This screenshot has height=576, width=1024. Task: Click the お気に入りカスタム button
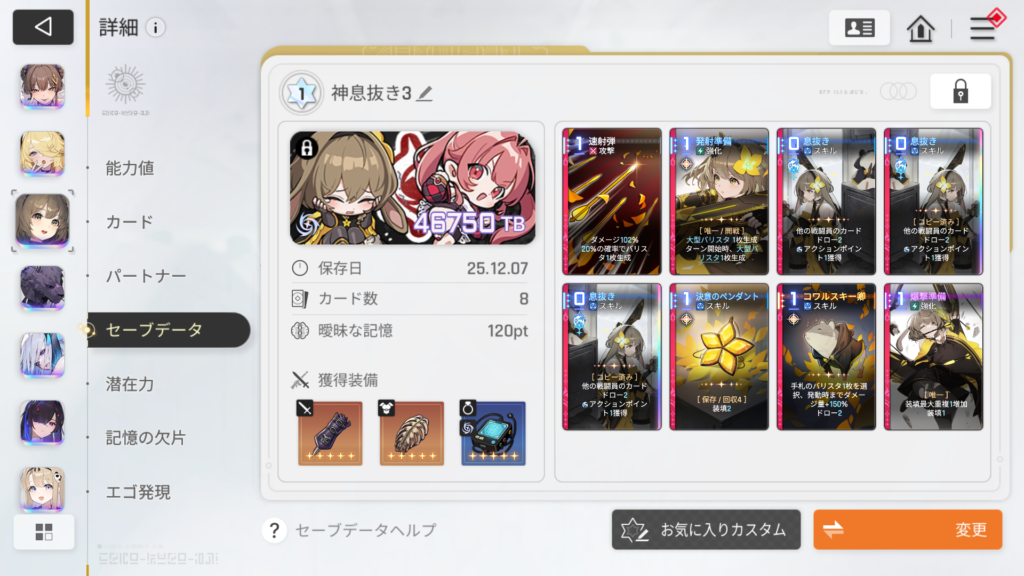coord(706,530)
